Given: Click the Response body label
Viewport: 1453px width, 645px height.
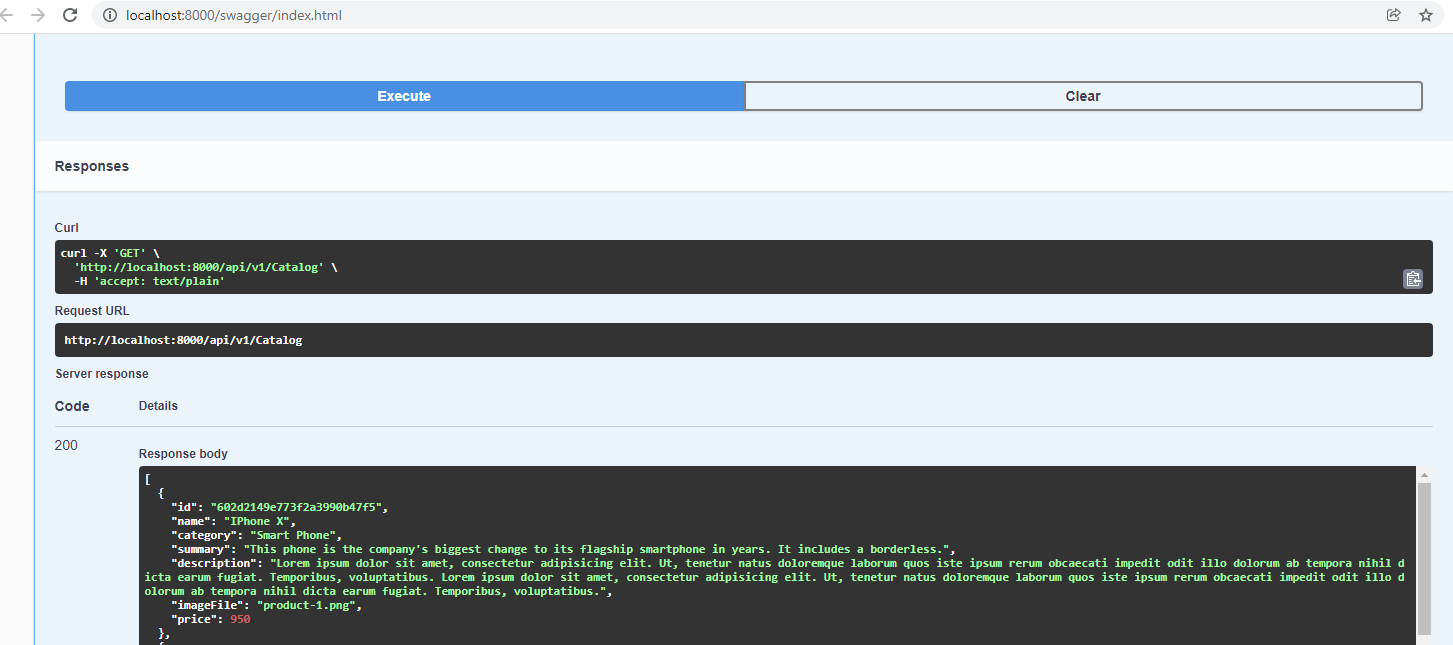Looking at the screenshot, I should coord(183,454).
